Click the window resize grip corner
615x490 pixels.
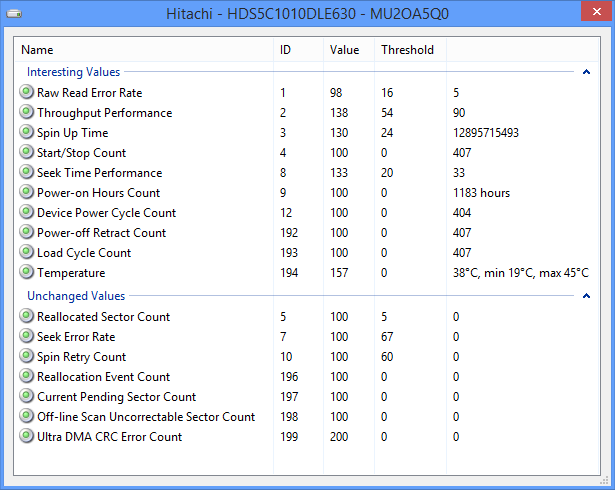point(604,481)
